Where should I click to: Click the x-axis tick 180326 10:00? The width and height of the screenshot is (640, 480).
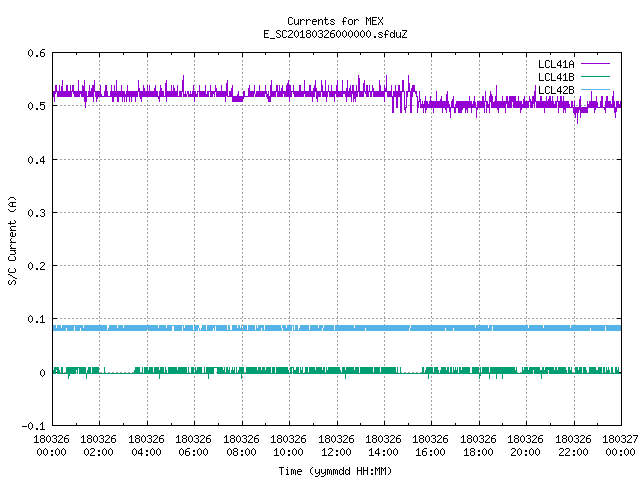pyautogui.click(x=289, y=446)
